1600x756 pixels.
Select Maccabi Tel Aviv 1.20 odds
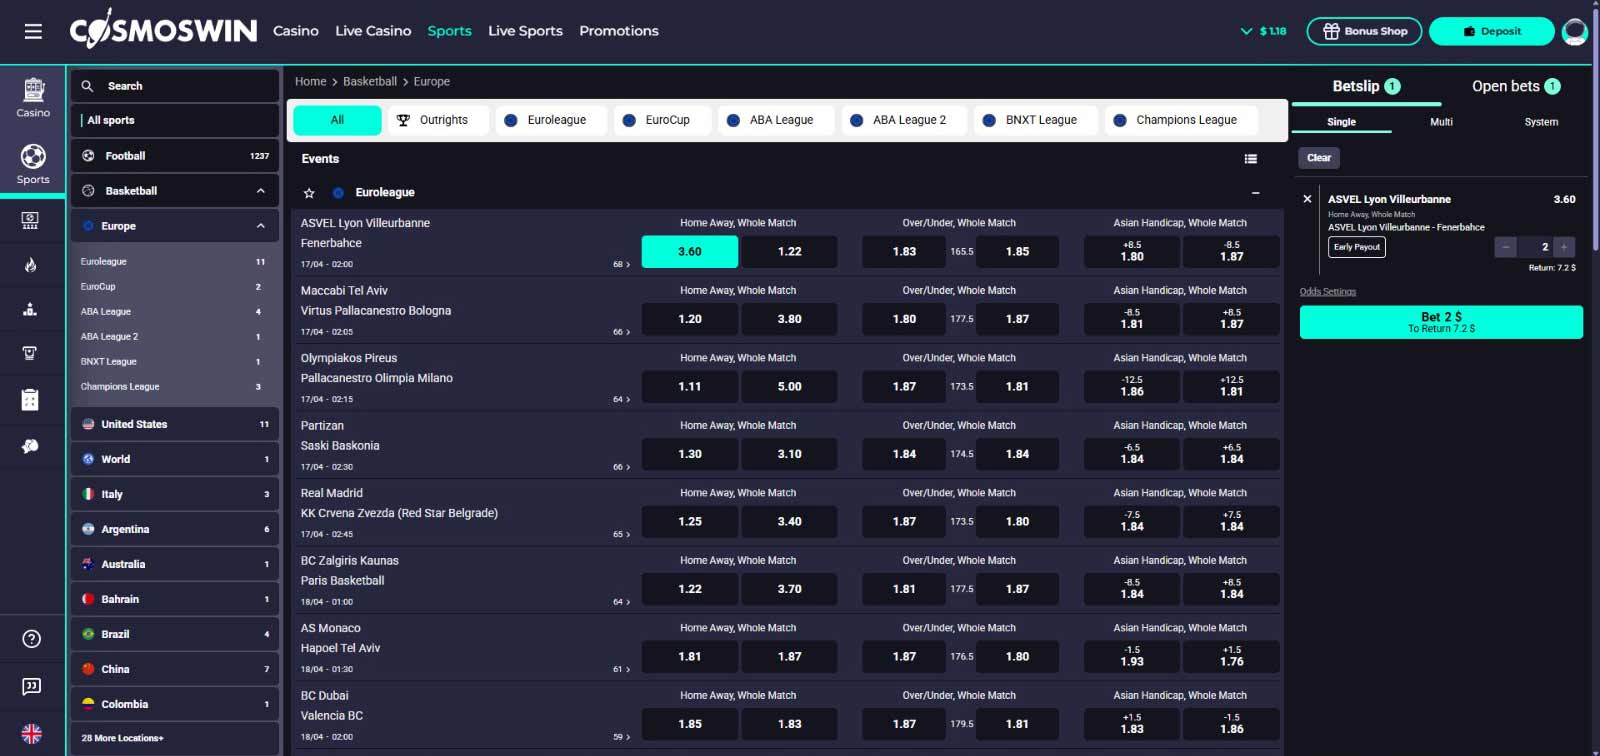[x=690, y=319]
